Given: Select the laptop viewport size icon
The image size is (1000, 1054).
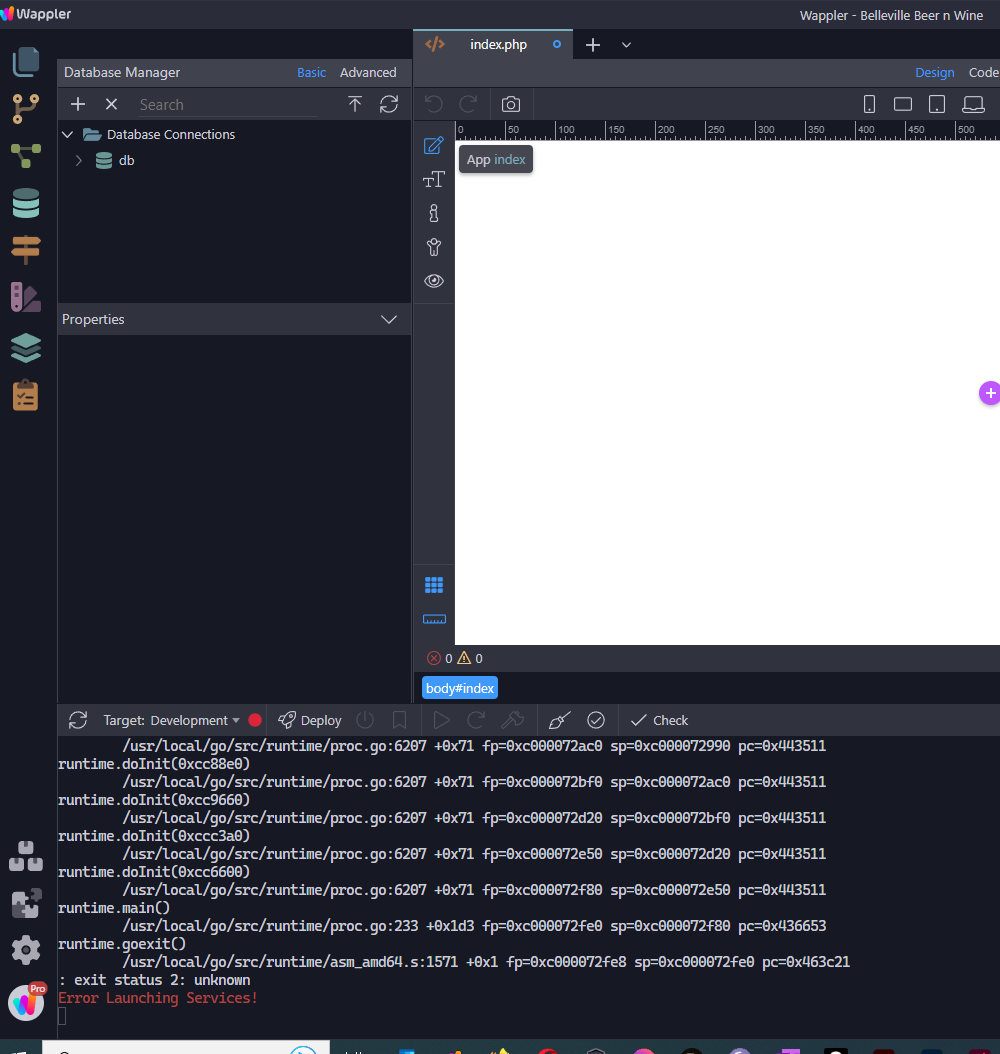Looking at the screenshot, I should [x=973, y=104].
